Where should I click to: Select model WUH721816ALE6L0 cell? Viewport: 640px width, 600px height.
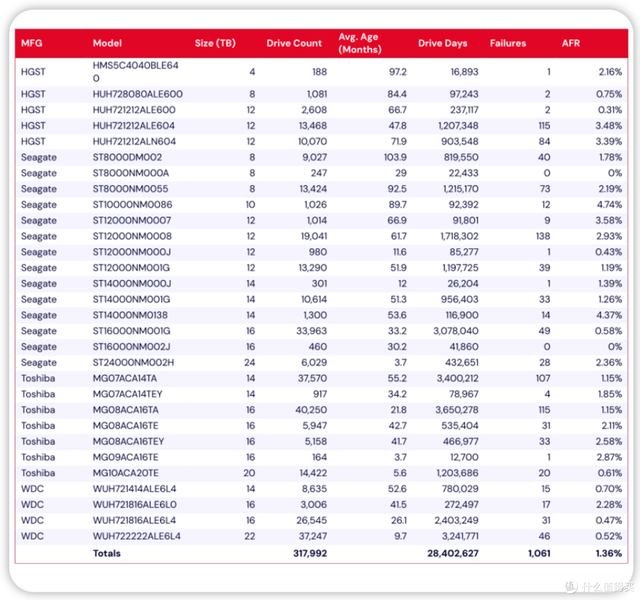click(x=135, y=505)
